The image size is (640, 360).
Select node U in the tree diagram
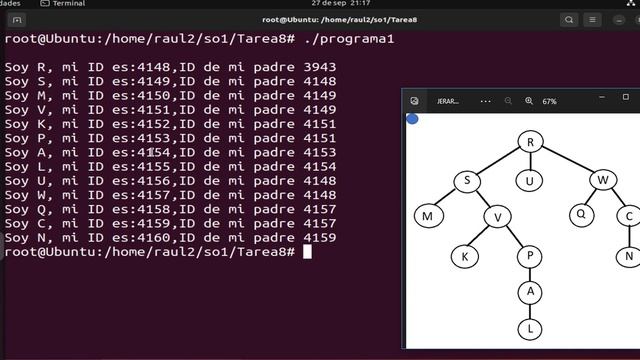(x=529, y=181)
